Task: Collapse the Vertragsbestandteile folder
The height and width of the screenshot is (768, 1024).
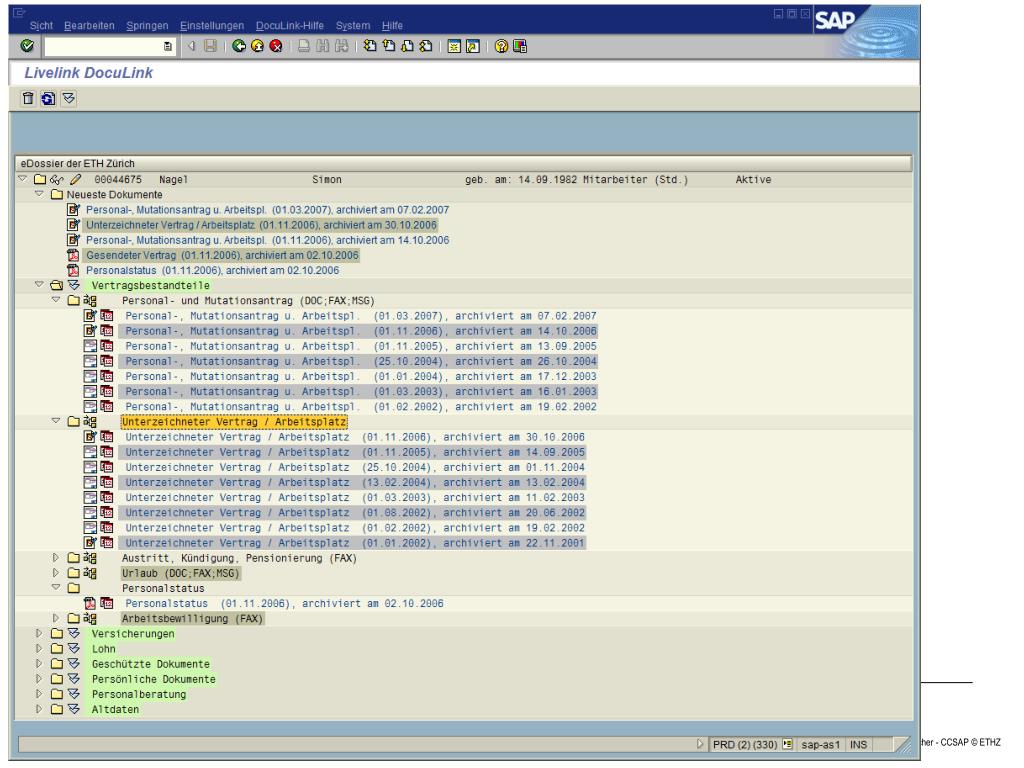Action: 39,285
